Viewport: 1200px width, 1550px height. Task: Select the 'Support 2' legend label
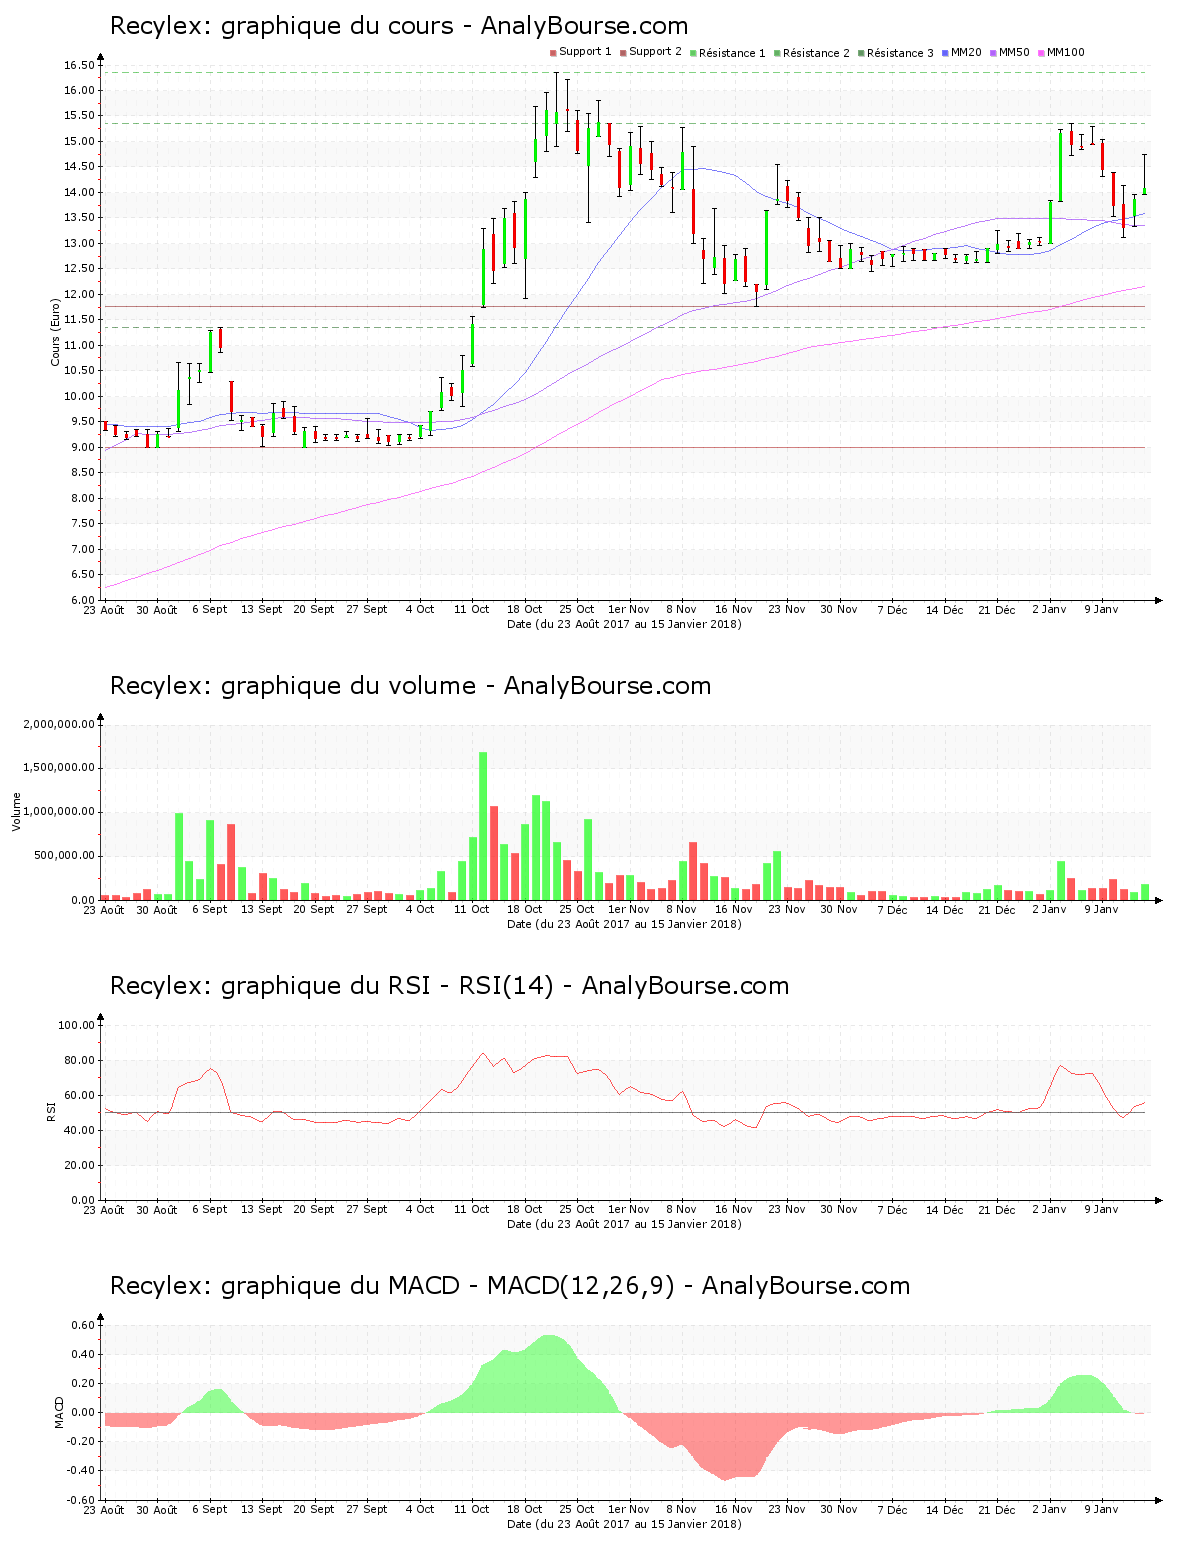(x=655, y=52)
